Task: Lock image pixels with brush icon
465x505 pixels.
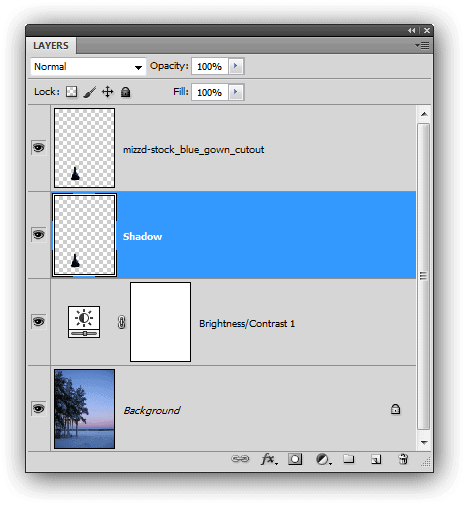Action: coord(90,92)
